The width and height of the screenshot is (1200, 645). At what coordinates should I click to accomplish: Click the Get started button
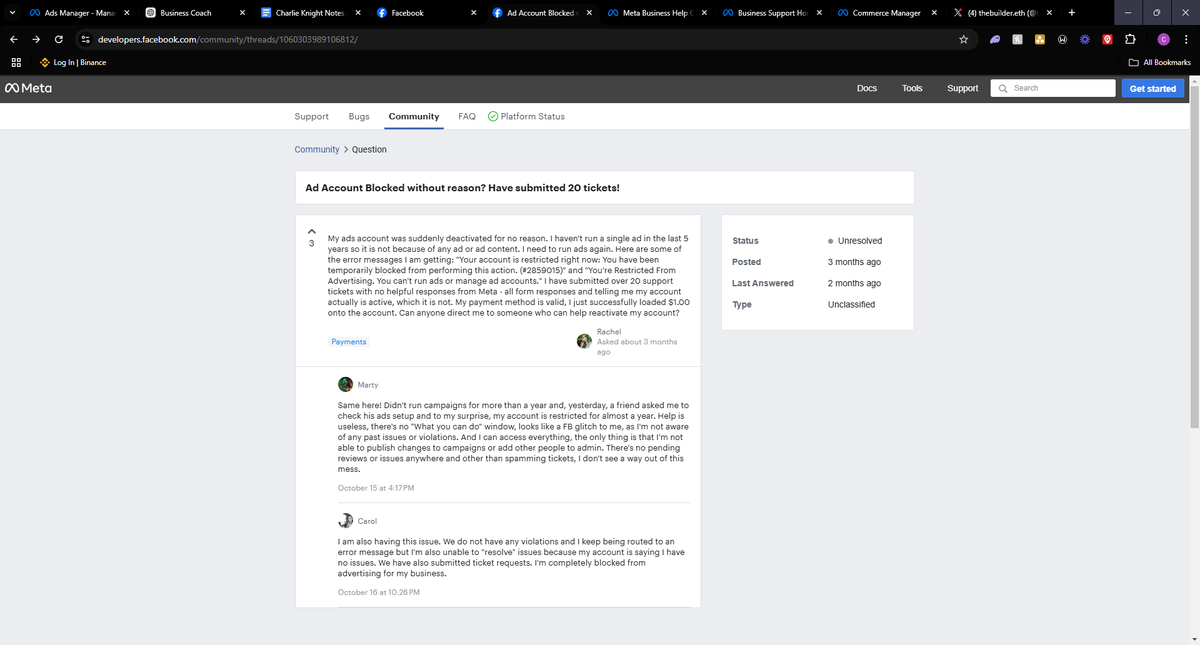(x=1153, y=88)
